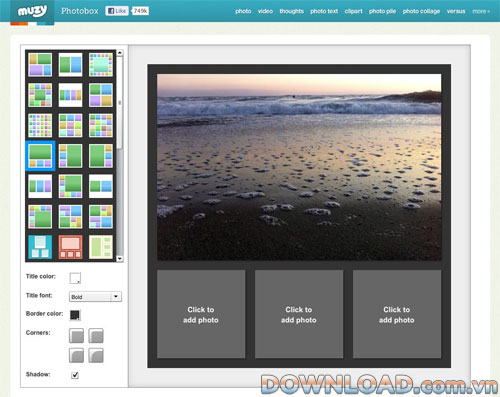The width and height of the screenshot is (500, 397).
Task: Set corners to square (no rounding)
Action: (x=76, y=336)
